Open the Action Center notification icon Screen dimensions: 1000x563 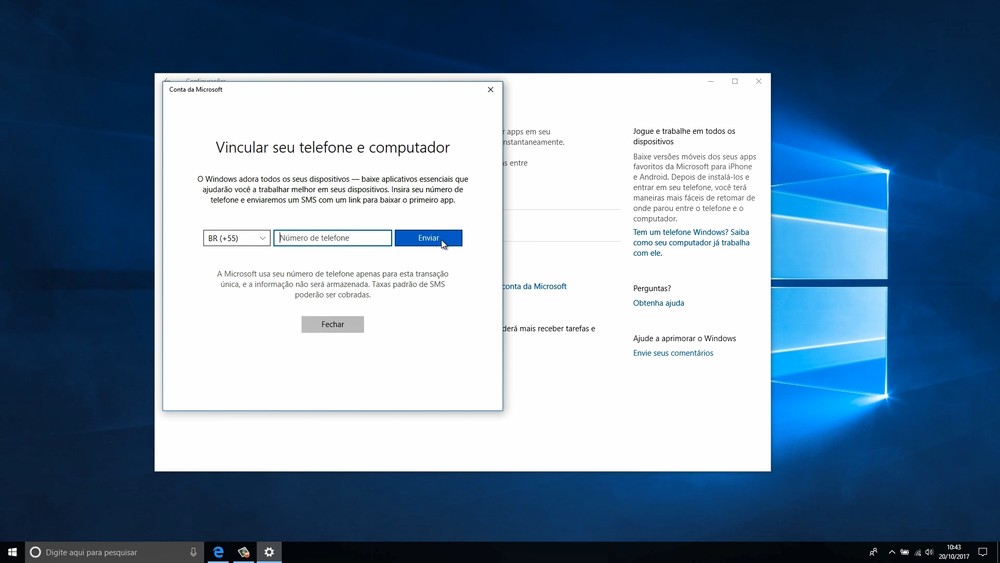click(983, 552)
